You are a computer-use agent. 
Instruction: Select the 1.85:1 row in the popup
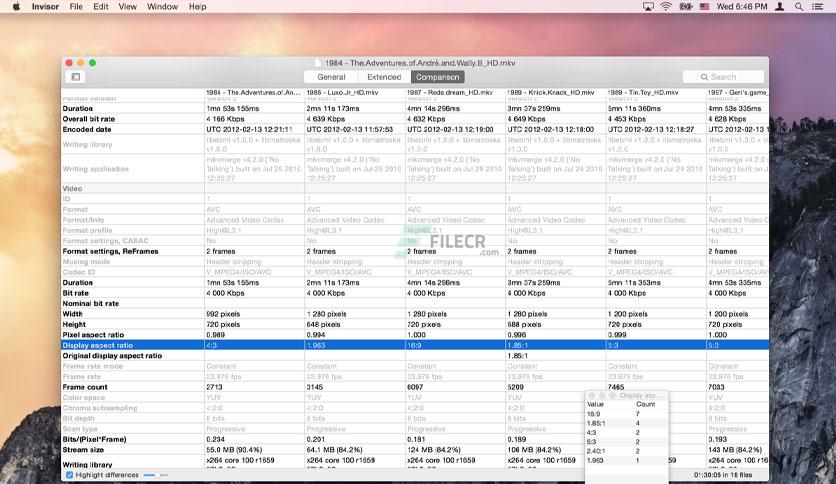tap(626, 423)
